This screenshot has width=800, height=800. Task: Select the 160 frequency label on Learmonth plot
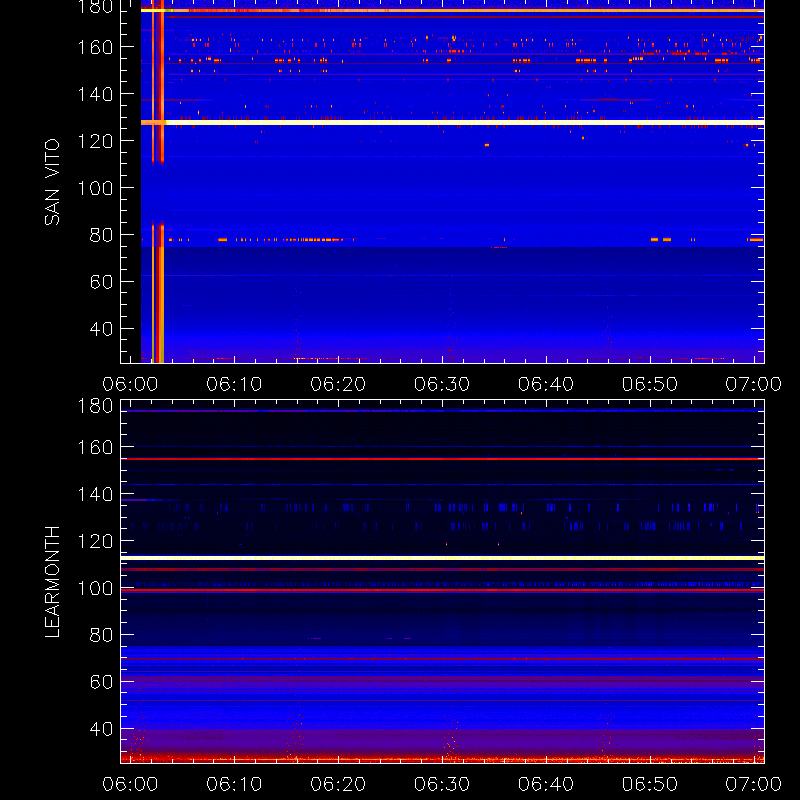pos(95,447)
